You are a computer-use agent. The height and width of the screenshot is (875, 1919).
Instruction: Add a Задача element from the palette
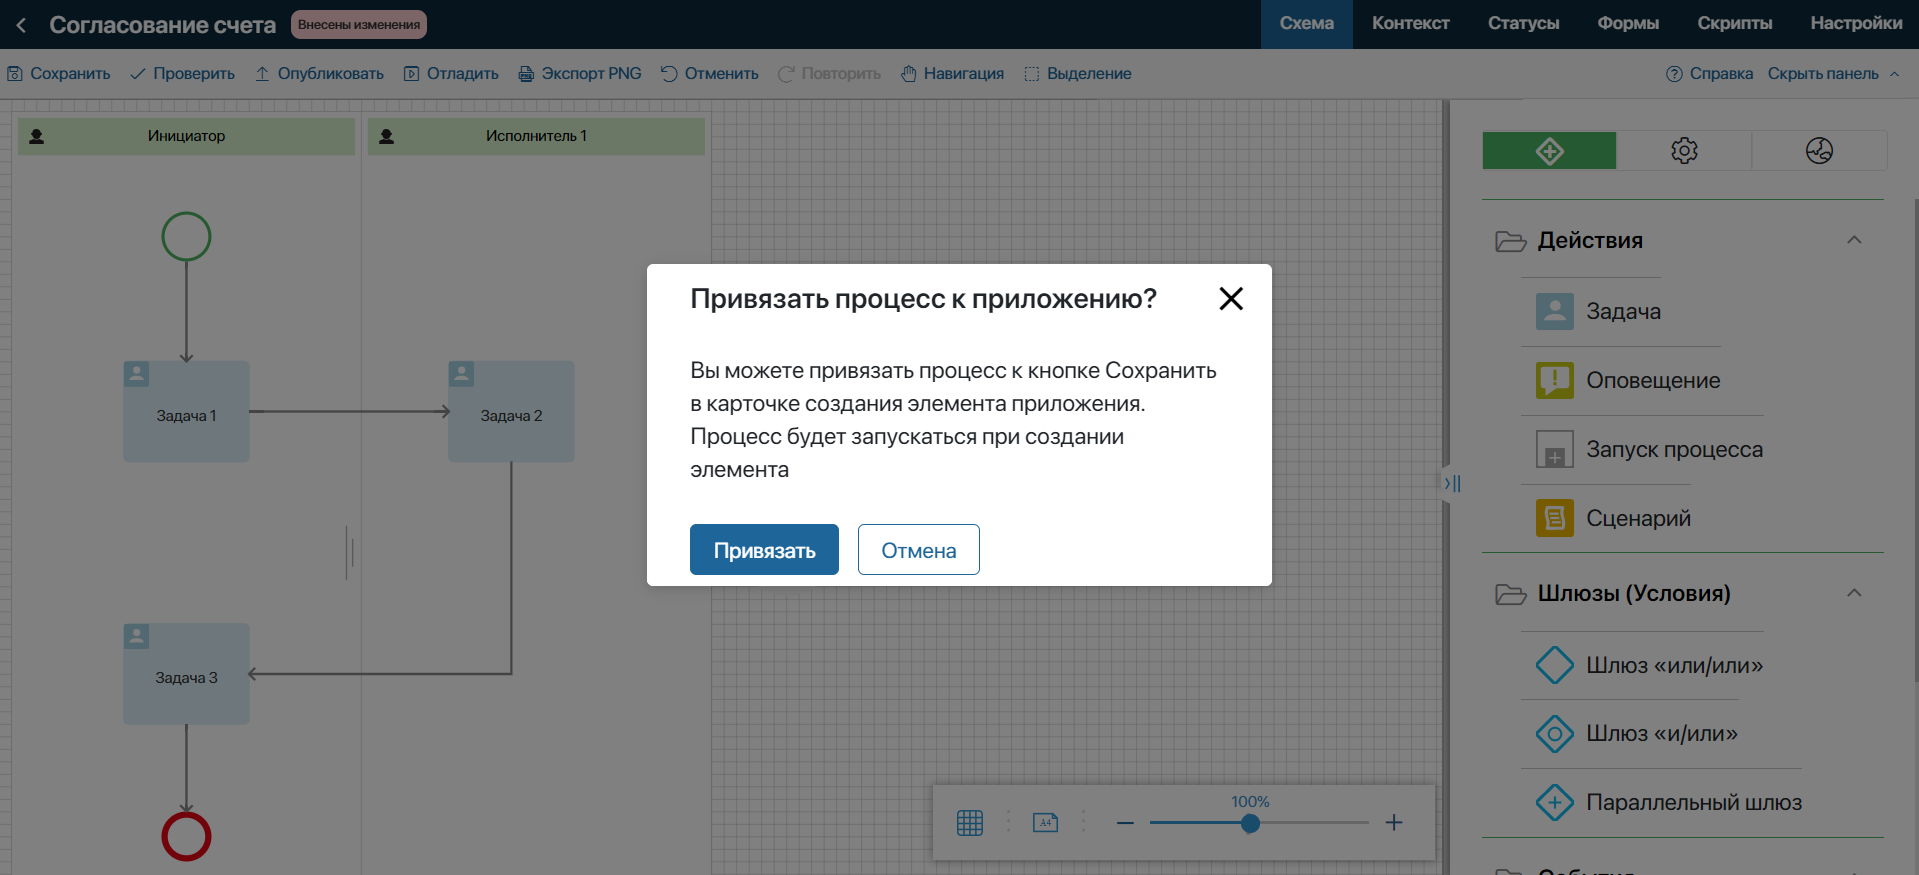click(1598, 311)
